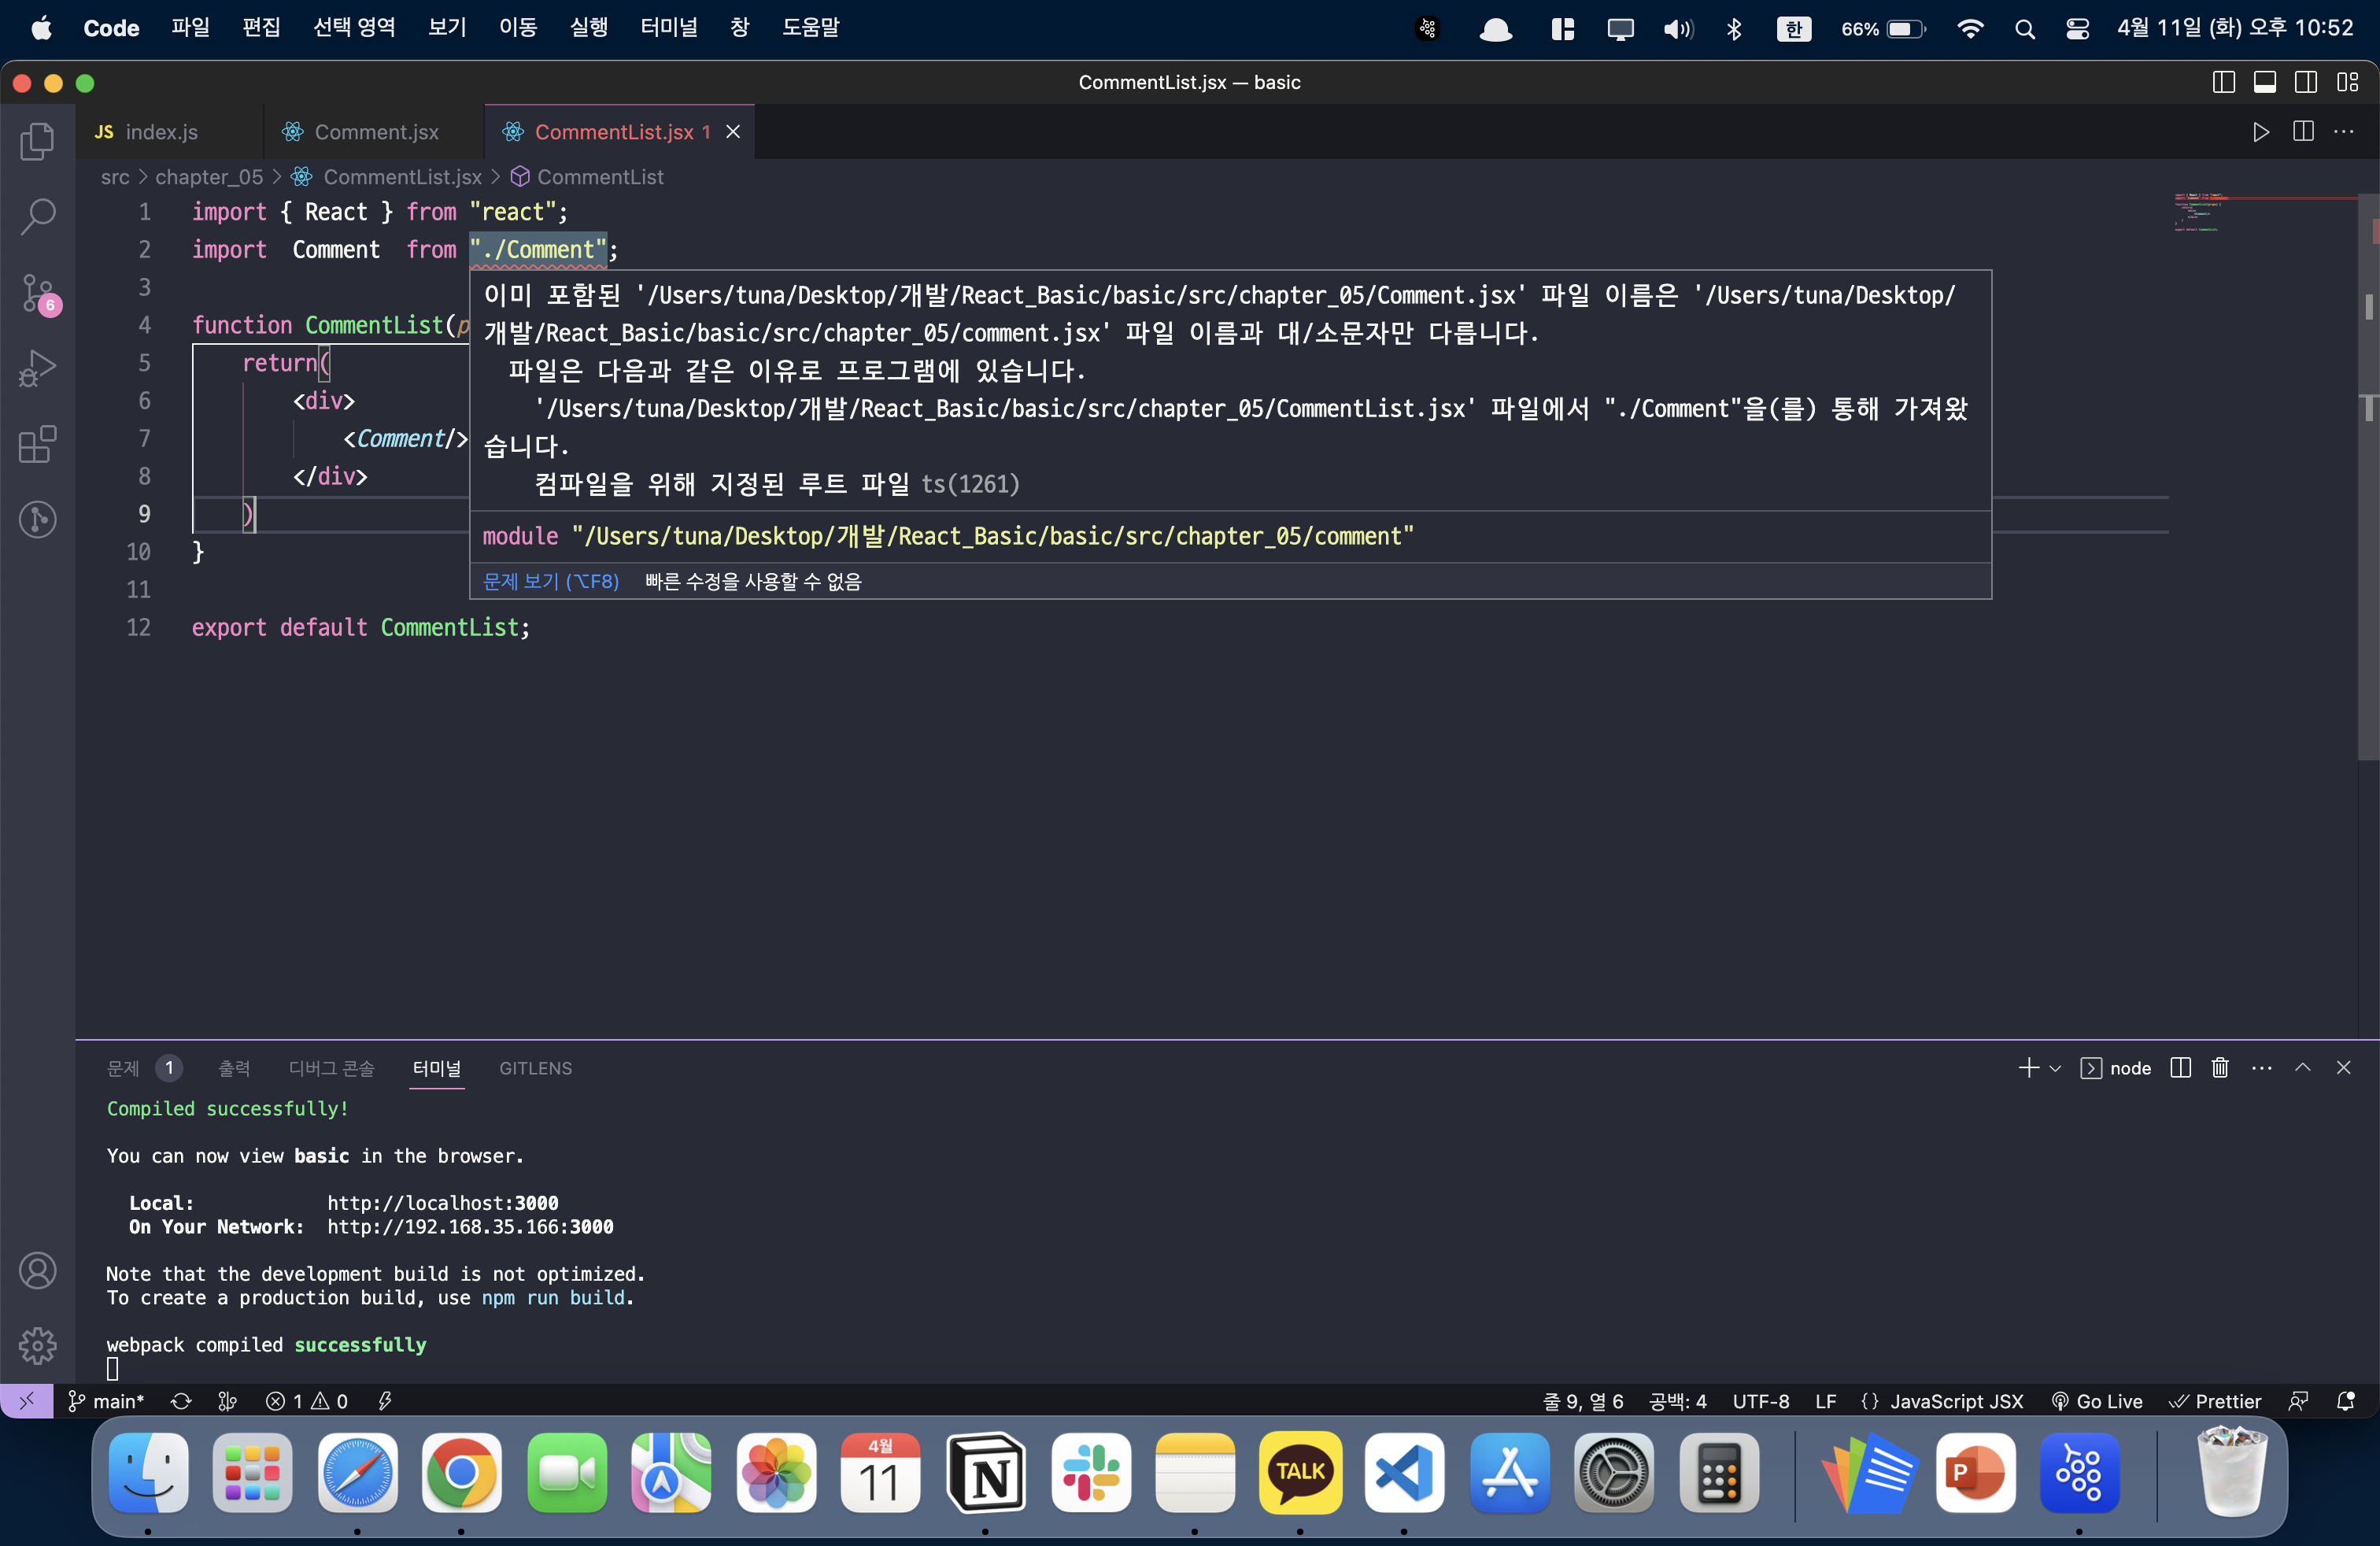Image resolution: width=2380 pixels, height=1546 pixels.
Task: Kill the terminal with trash icon
Action: (2220, 1068)
